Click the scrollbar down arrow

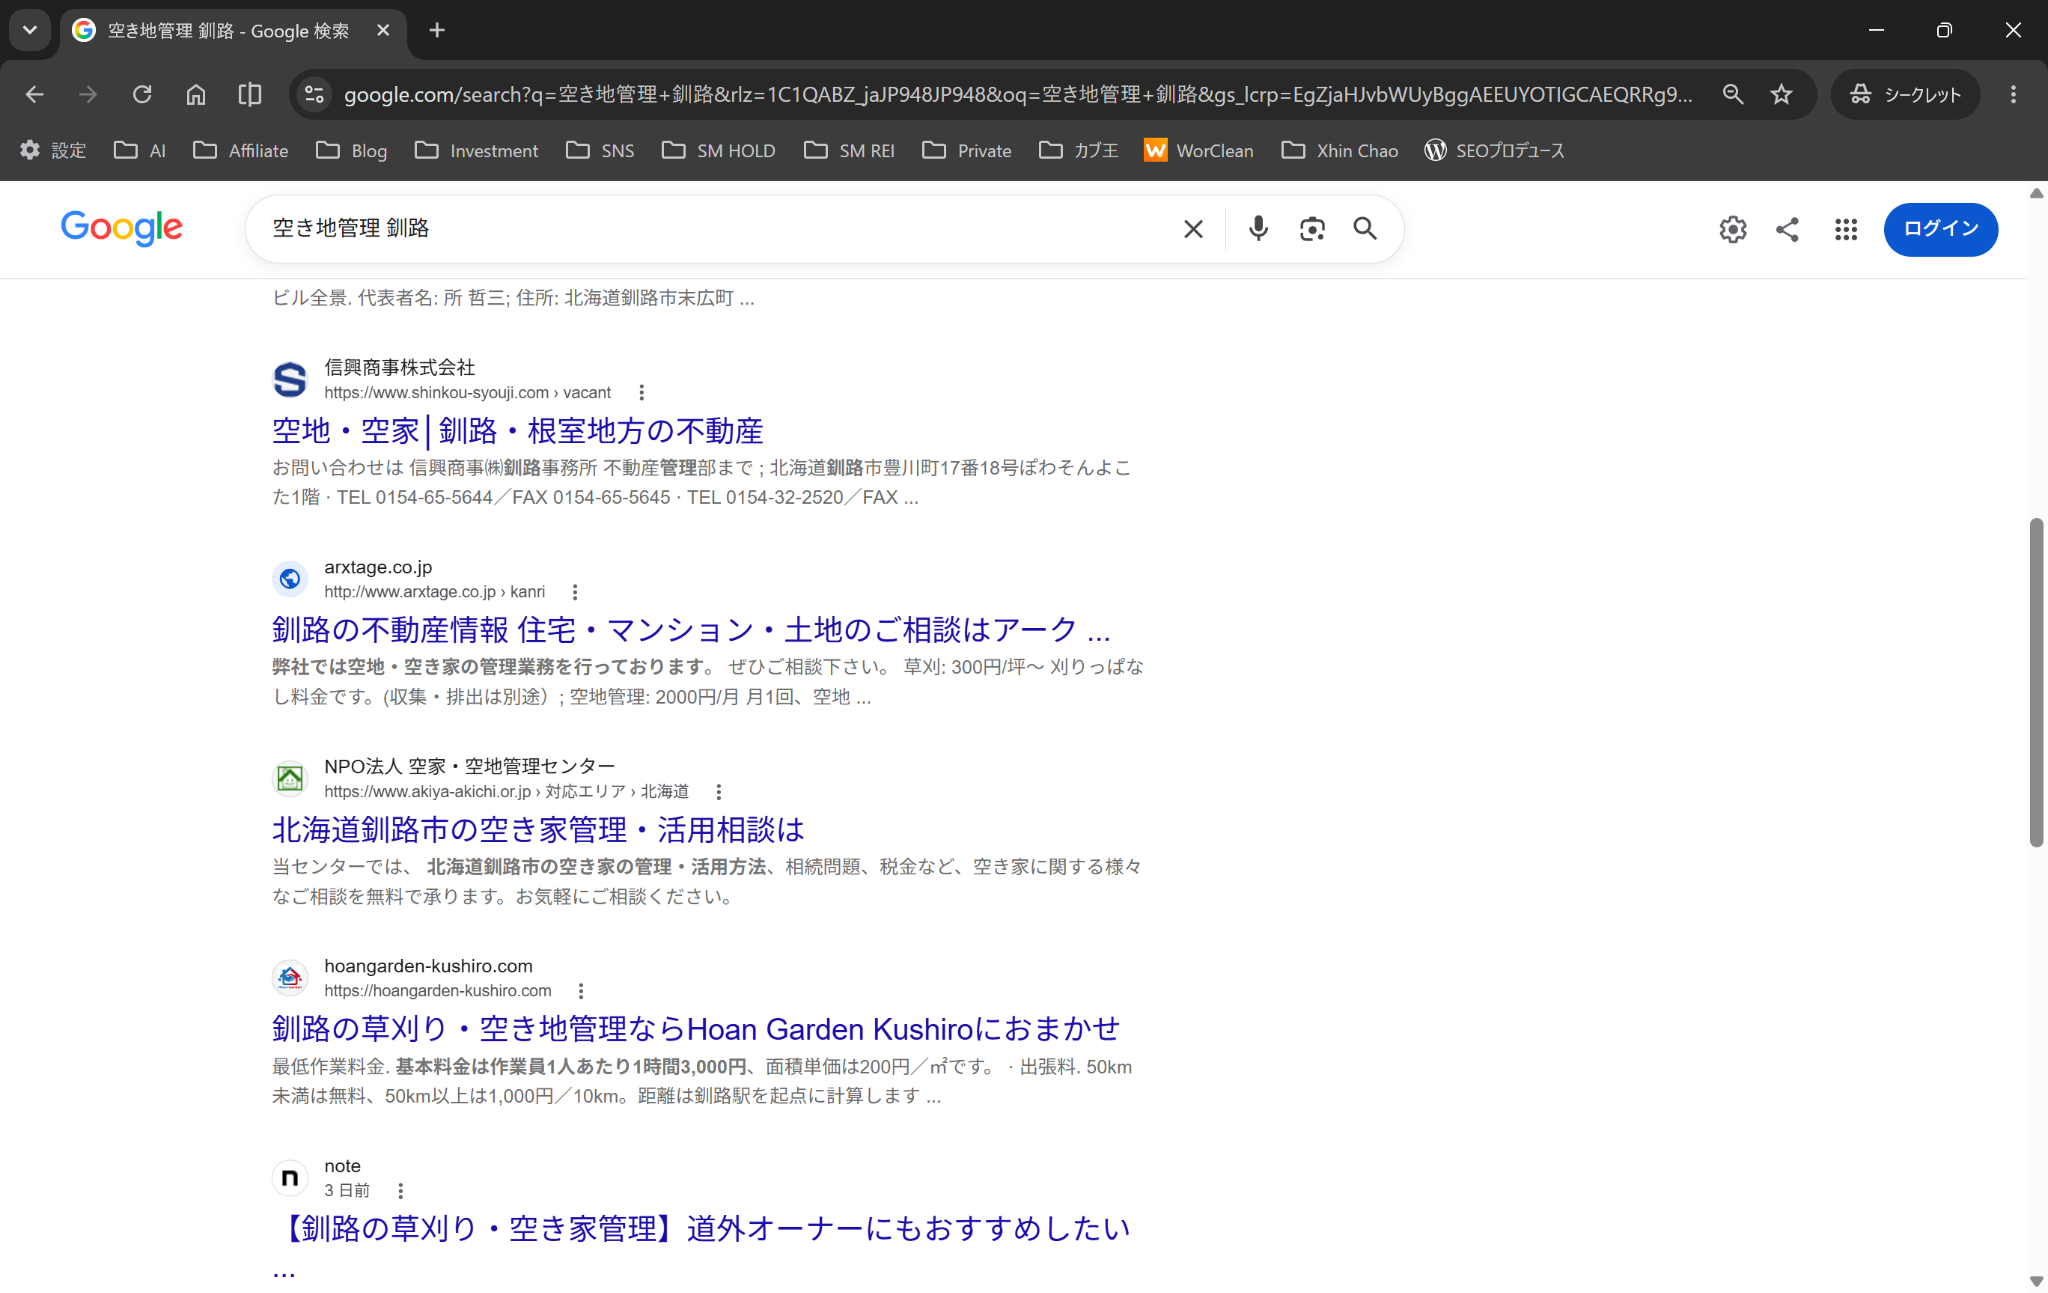coord(2036,1281)
